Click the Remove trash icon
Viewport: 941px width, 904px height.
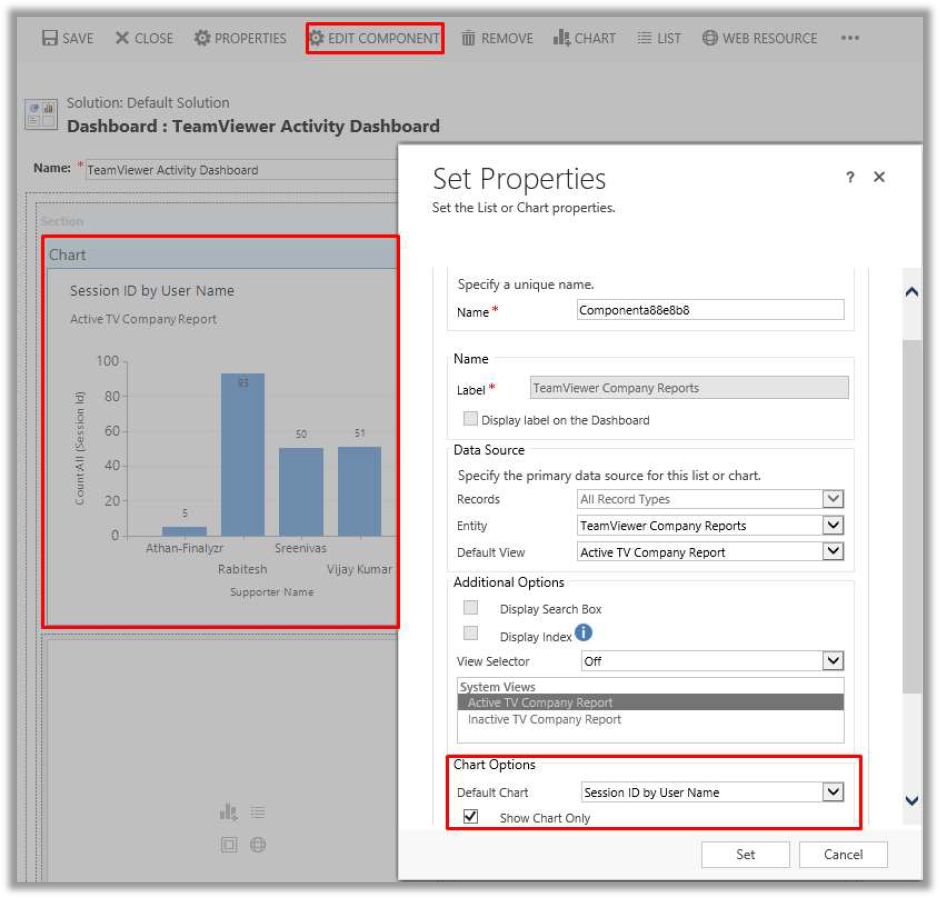(x=468, y=38)
